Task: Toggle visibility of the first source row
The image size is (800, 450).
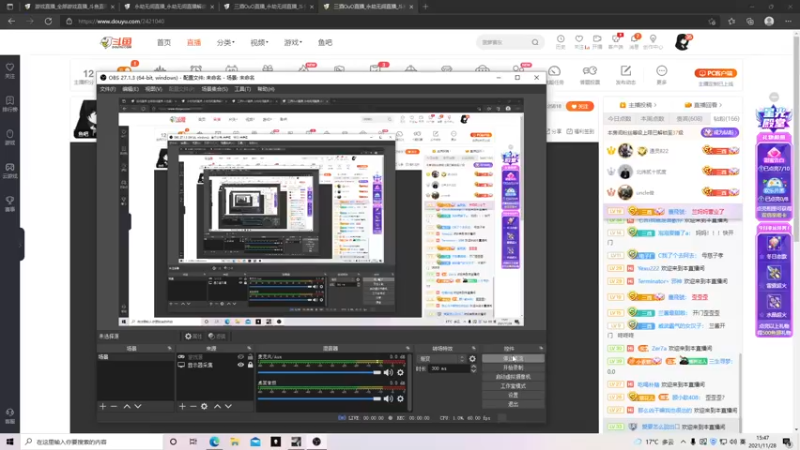Action: click(x=240, y=357)
